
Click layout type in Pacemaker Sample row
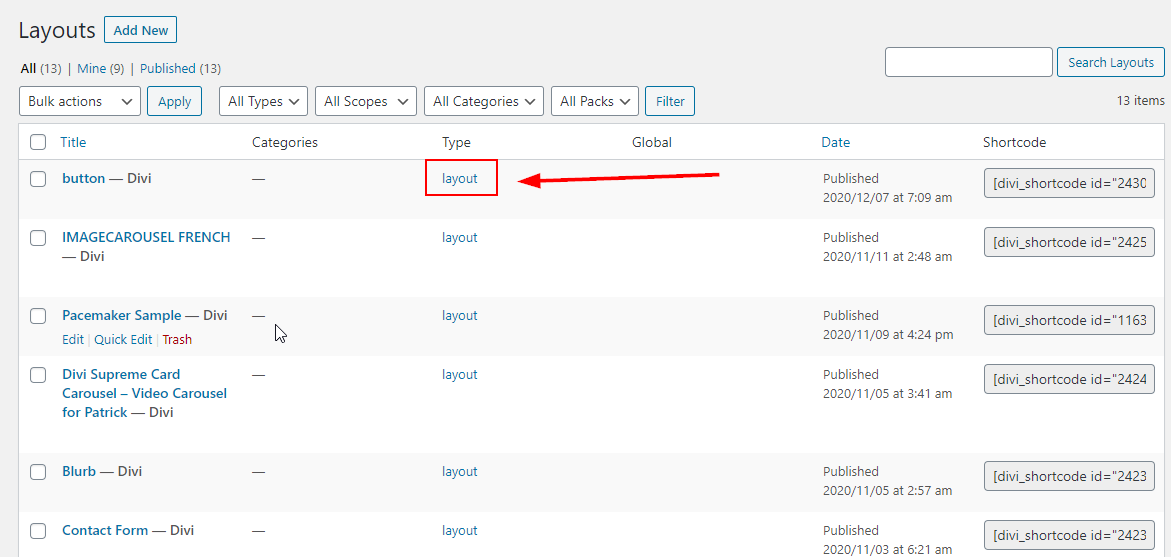(x=459, y=316)
